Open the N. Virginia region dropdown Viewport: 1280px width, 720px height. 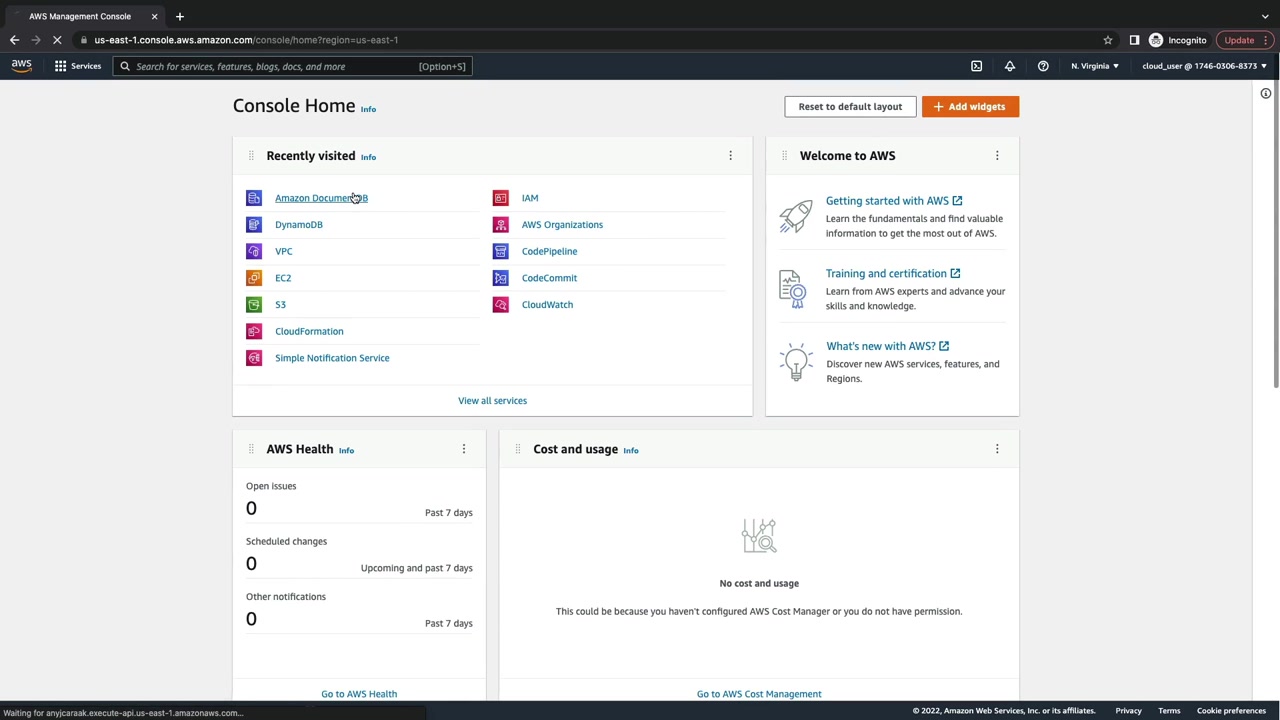[x=1095, y=66]
